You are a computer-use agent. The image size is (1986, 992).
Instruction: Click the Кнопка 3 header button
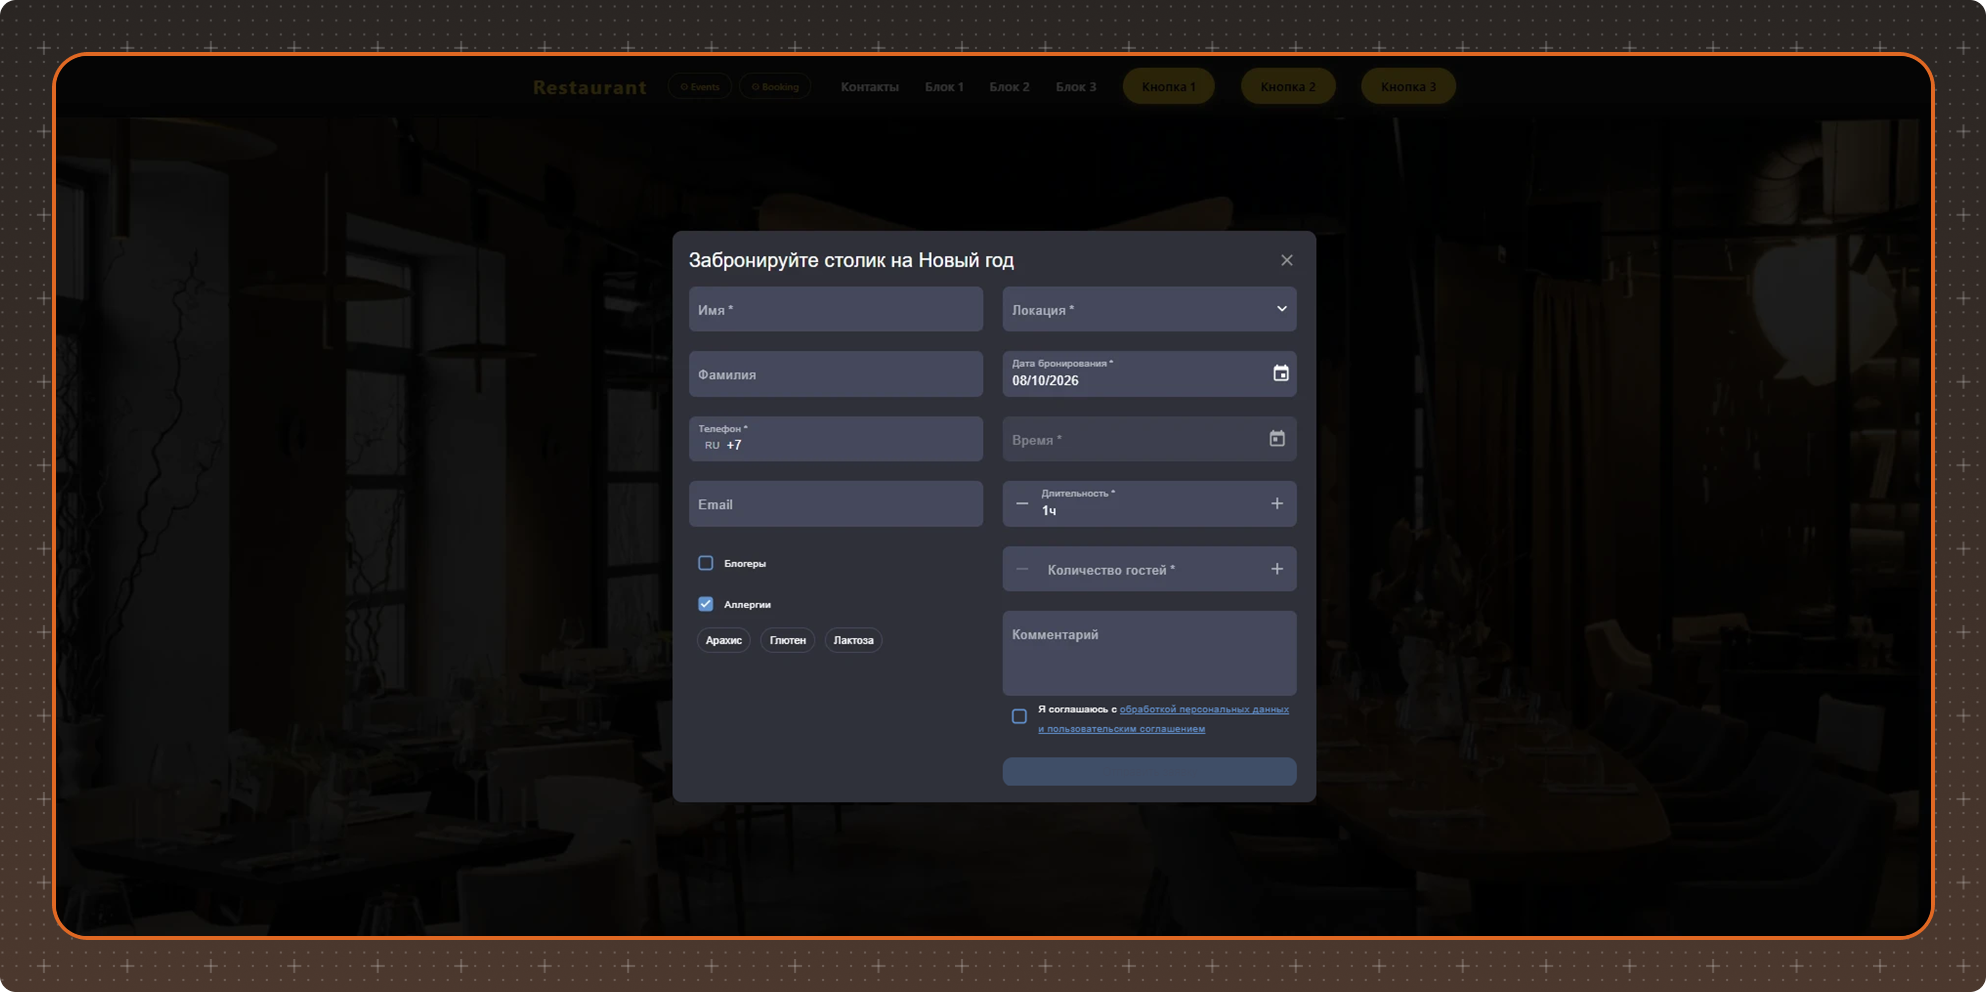[x=1408, y=87]
